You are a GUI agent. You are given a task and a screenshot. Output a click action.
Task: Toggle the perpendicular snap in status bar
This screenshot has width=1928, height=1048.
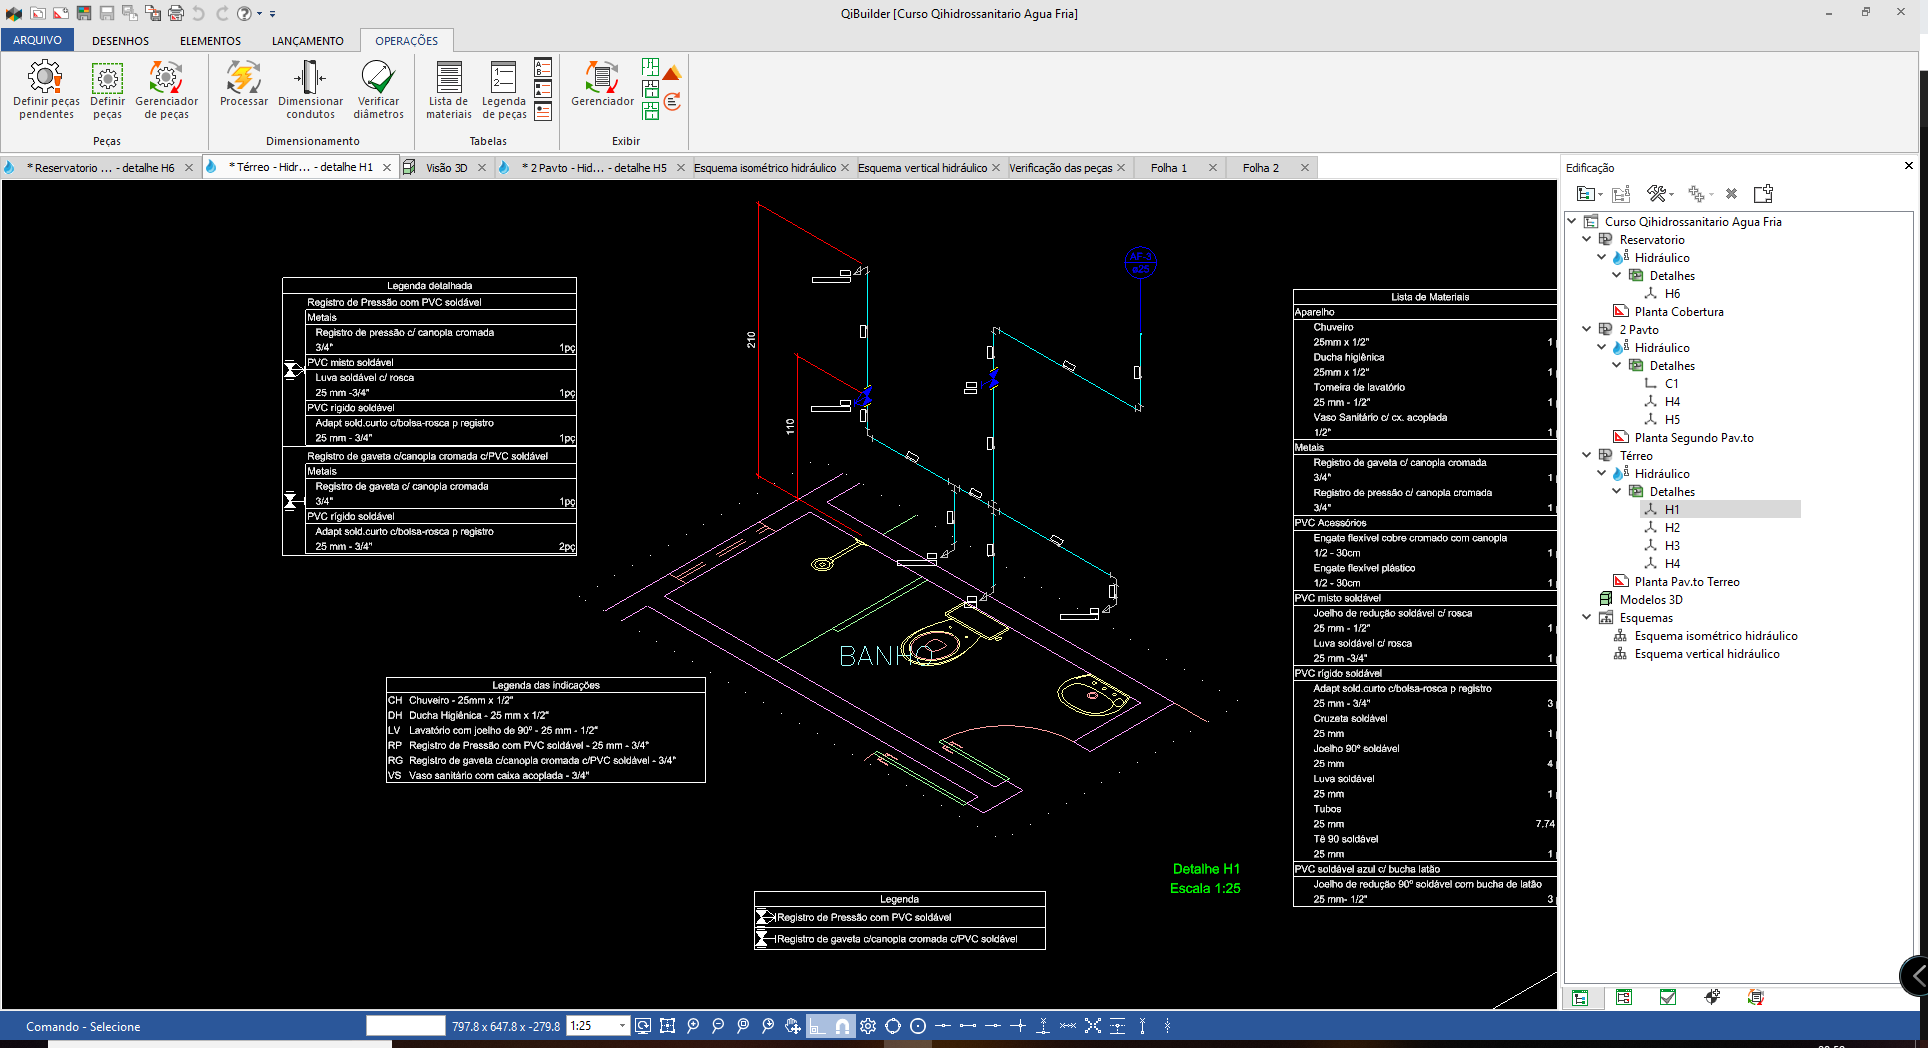tap(1043, 1025)
